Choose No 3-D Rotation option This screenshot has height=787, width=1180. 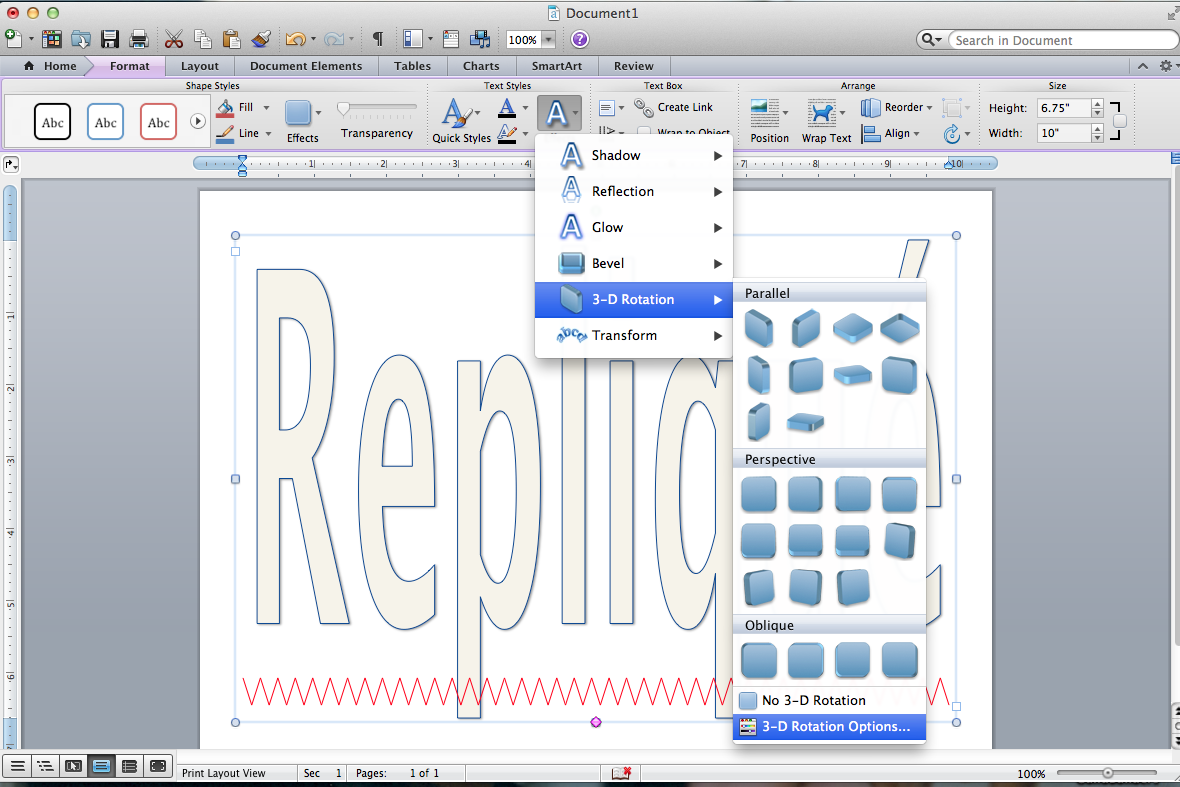click(x=813, y=701)
